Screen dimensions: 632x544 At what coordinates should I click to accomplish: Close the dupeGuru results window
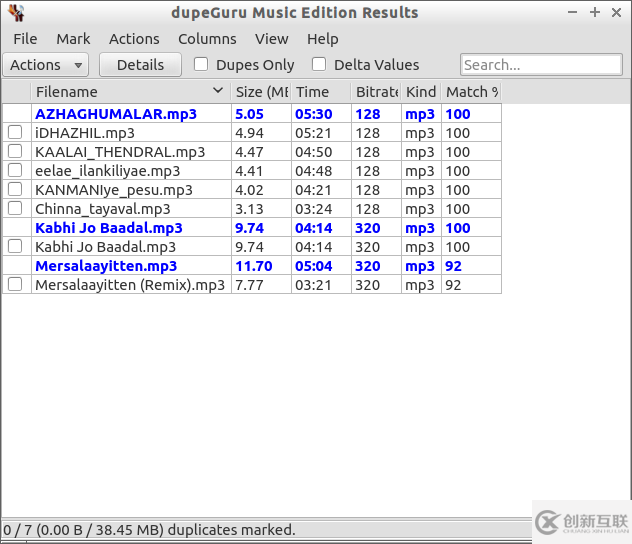pos(616,12)
